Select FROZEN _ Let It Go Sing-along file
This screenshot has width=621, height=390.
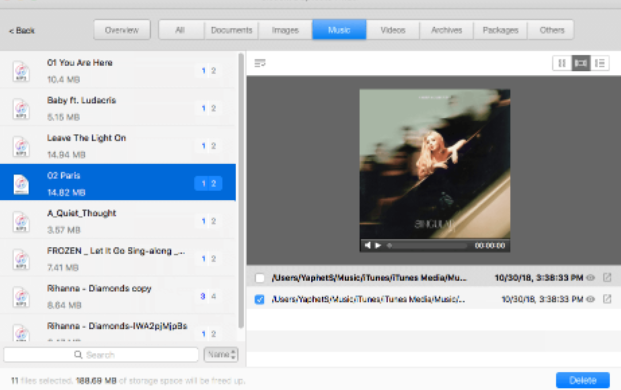(x=118, y=258)
